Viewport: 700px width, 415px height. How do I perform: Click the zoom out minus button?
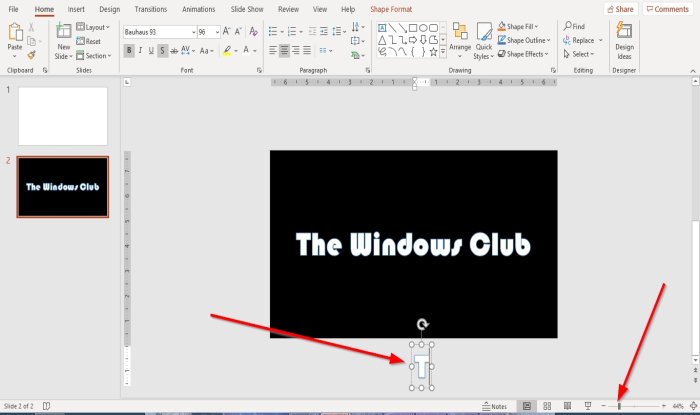(604, 406)
